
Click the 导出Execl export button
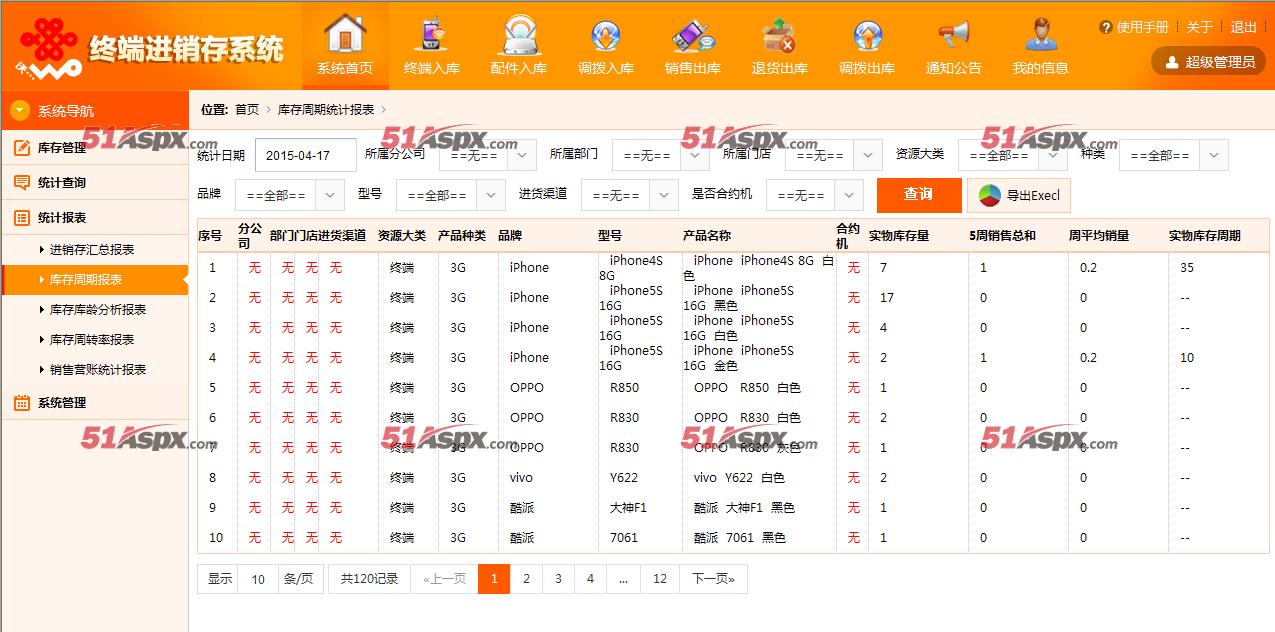pos(1019,195)
